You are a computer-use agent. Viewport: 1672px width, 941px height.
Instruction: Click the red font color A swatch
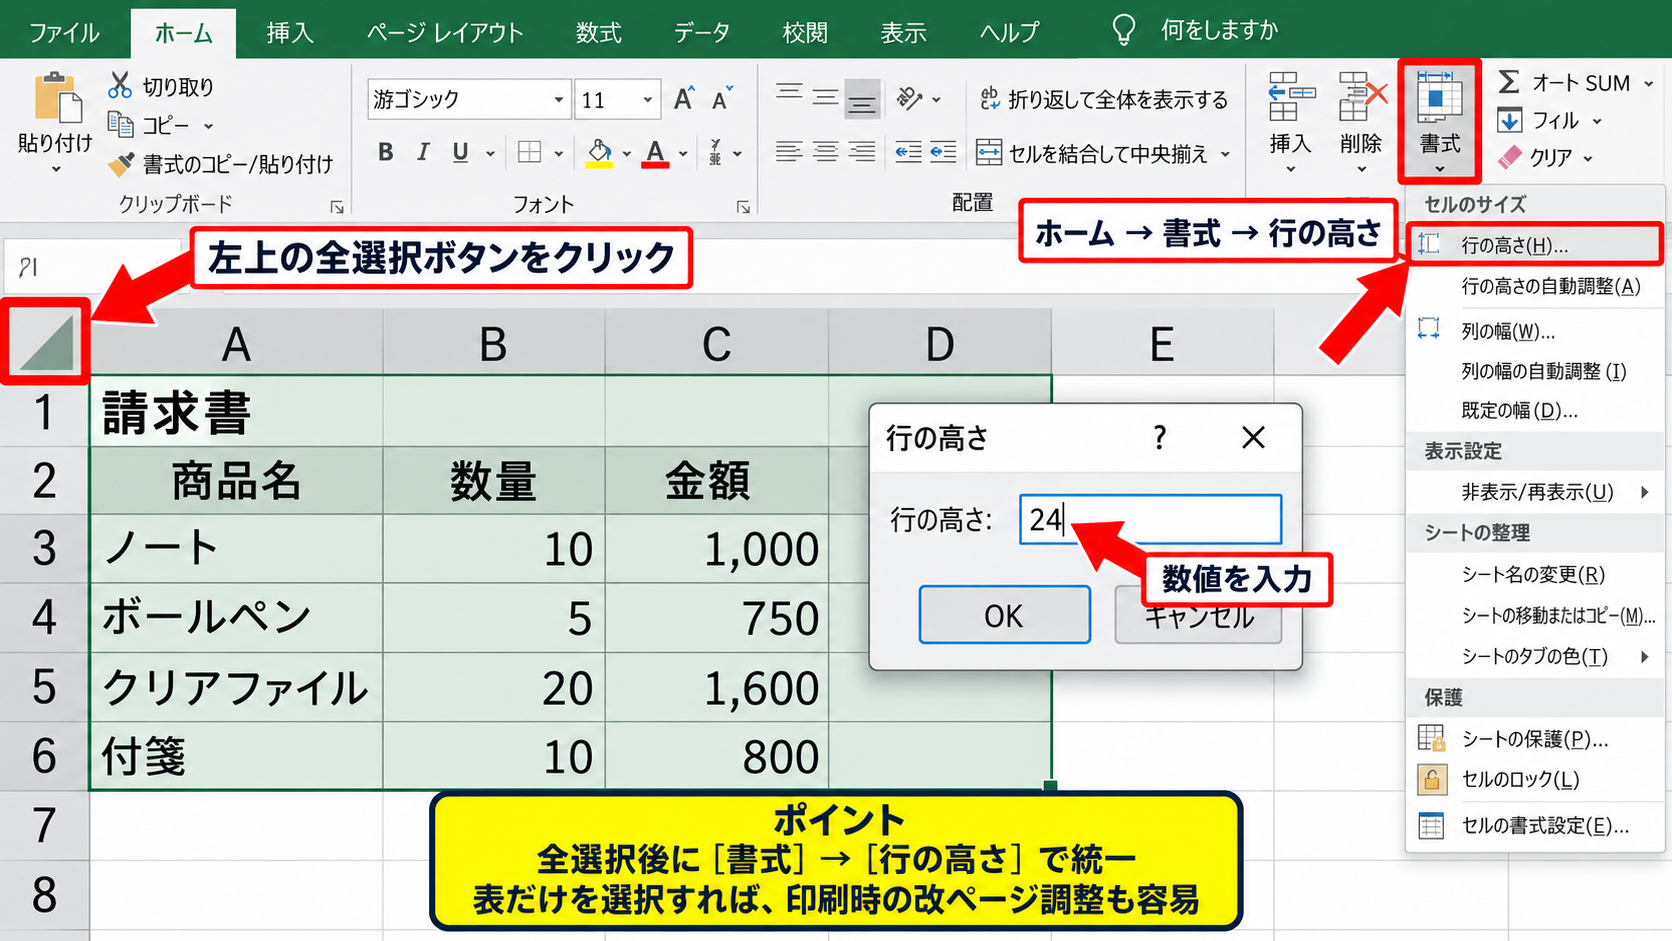coord(655,154)
